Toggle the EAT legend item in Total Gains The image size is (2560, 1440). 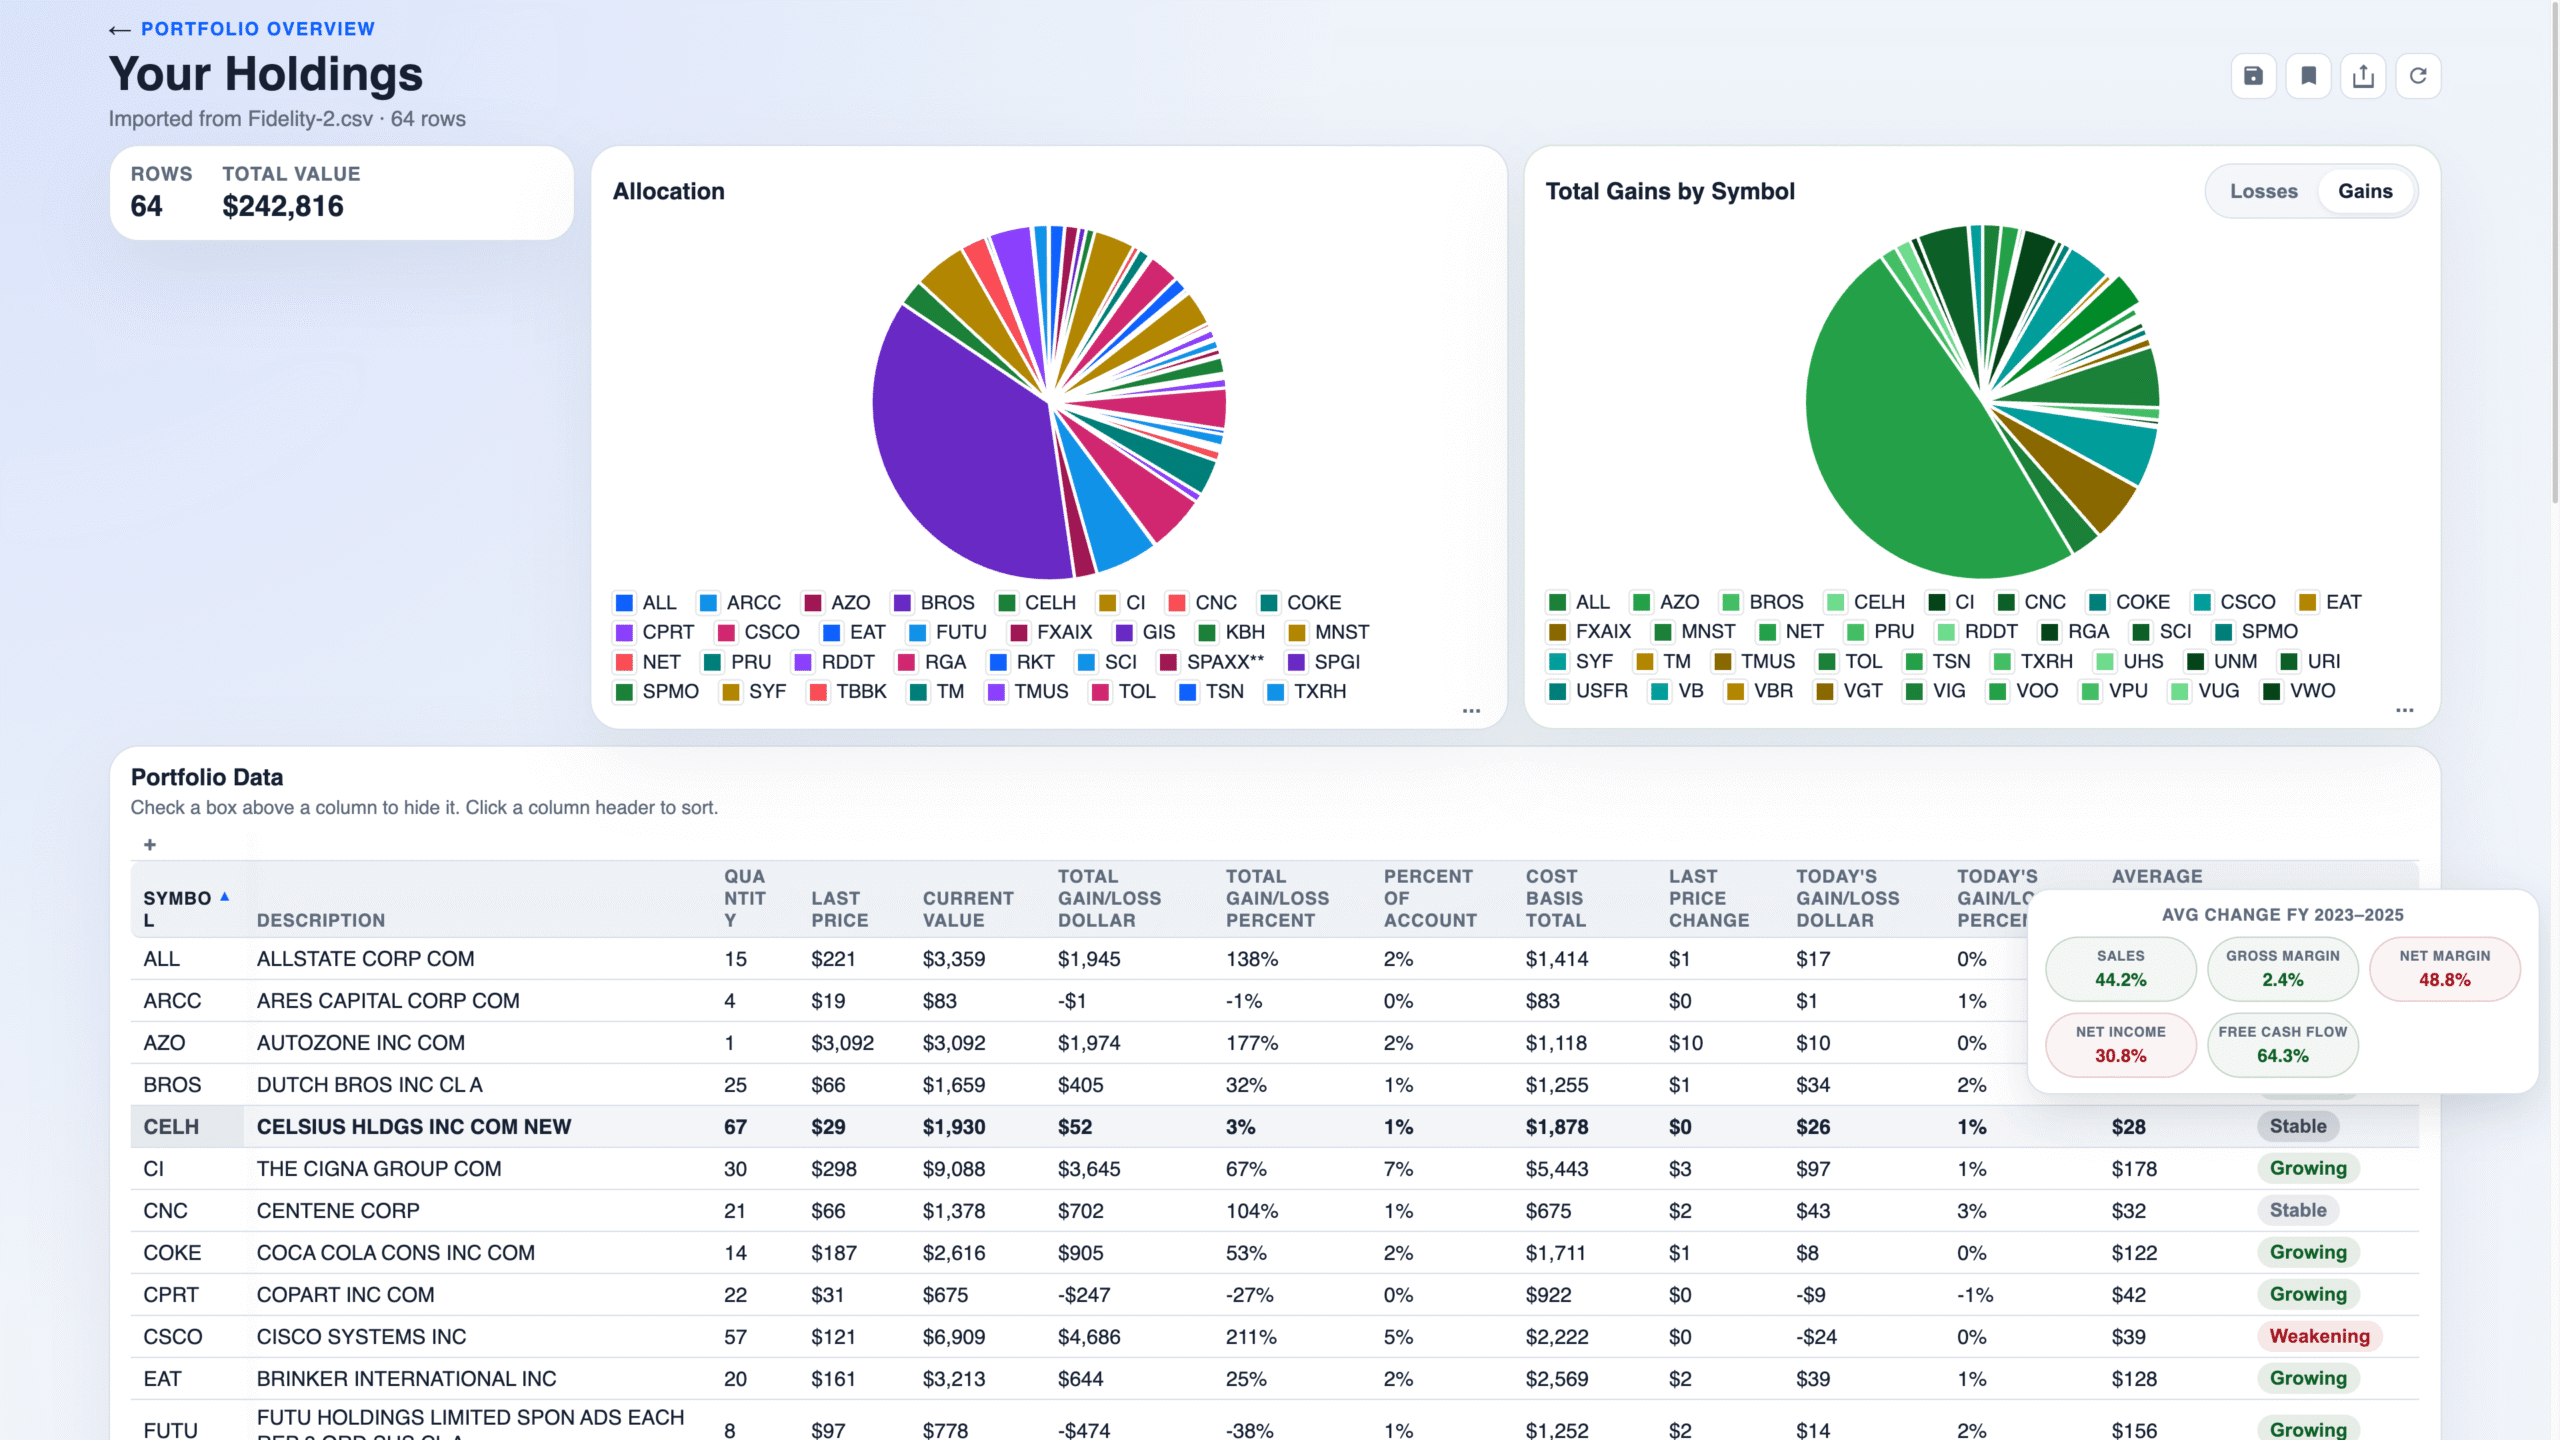click(2330, 602)
